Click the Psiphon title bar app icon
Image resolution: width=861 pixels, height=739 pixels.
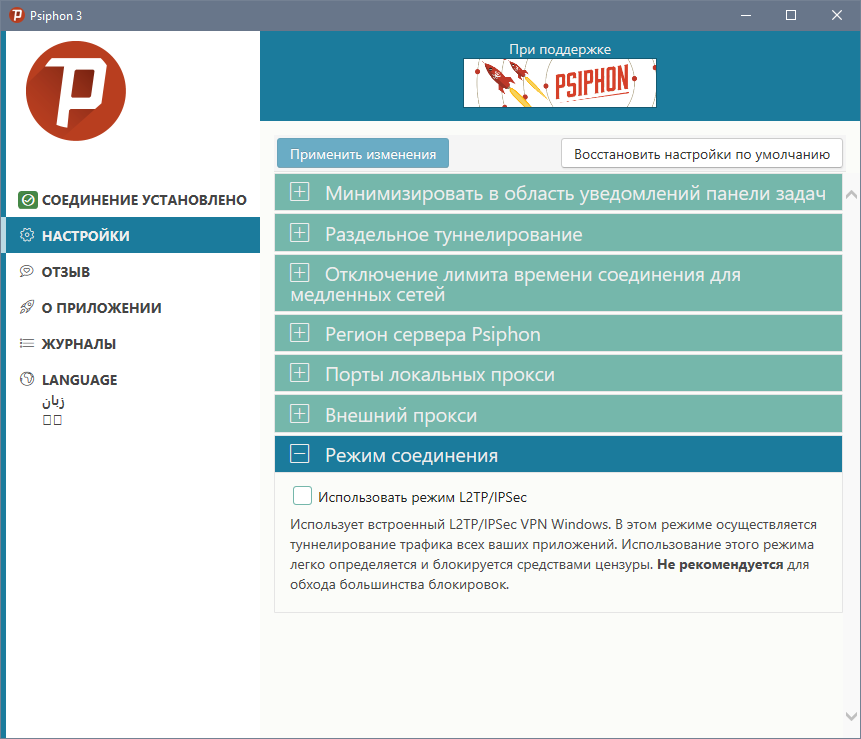coord(17,15)
